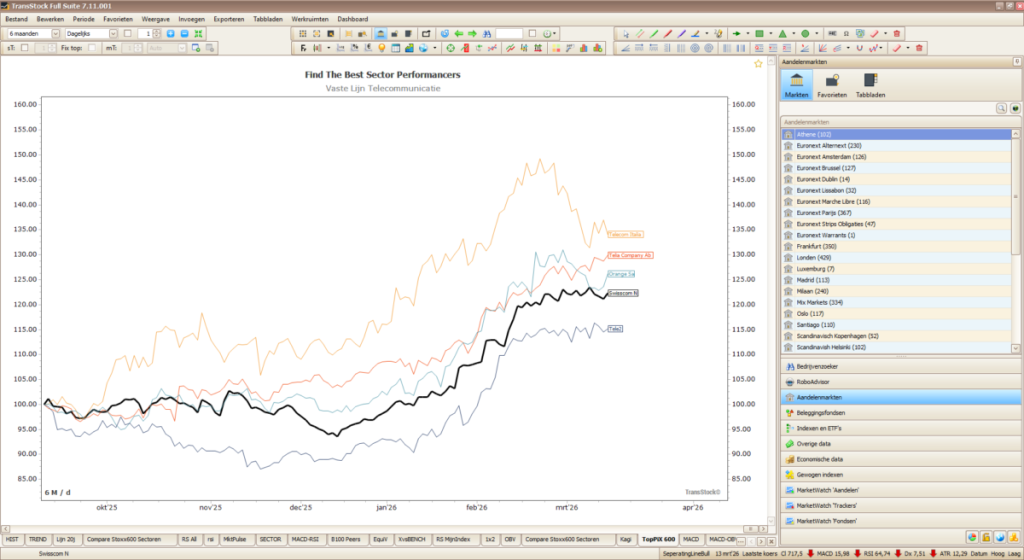Viewport: 1024px width, 560px height.
Task: Open the Favorieten panel icon
Action: point(832,85)
